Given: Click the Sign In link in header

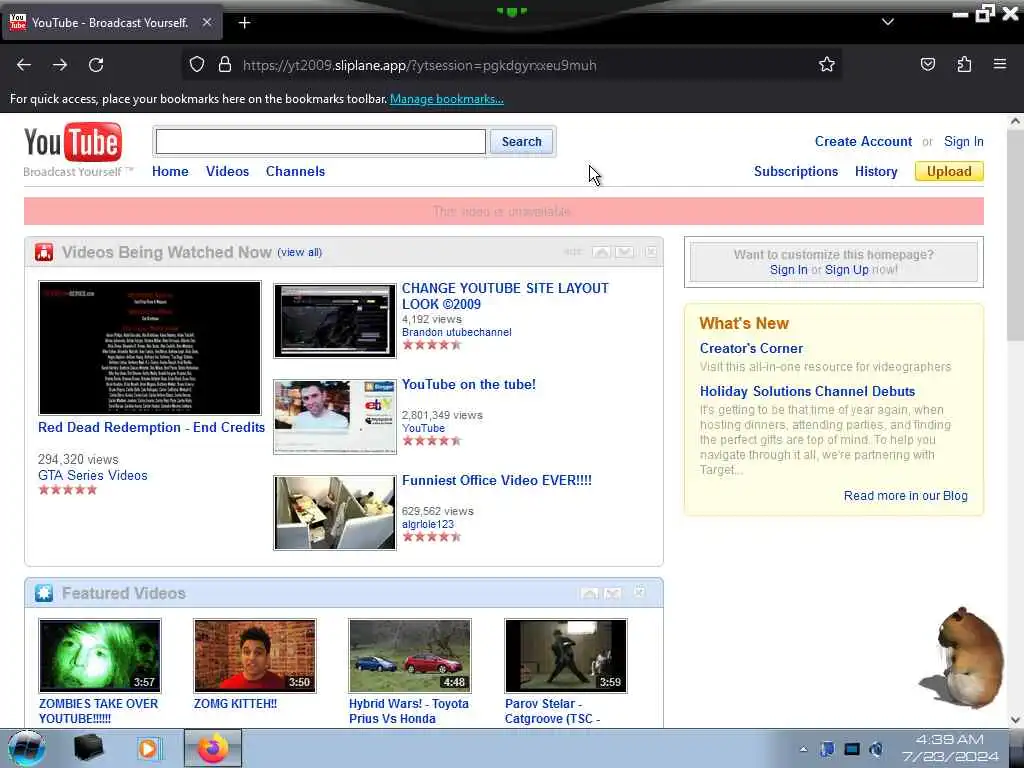Looking at the screenshot, I should pos(963,142).
